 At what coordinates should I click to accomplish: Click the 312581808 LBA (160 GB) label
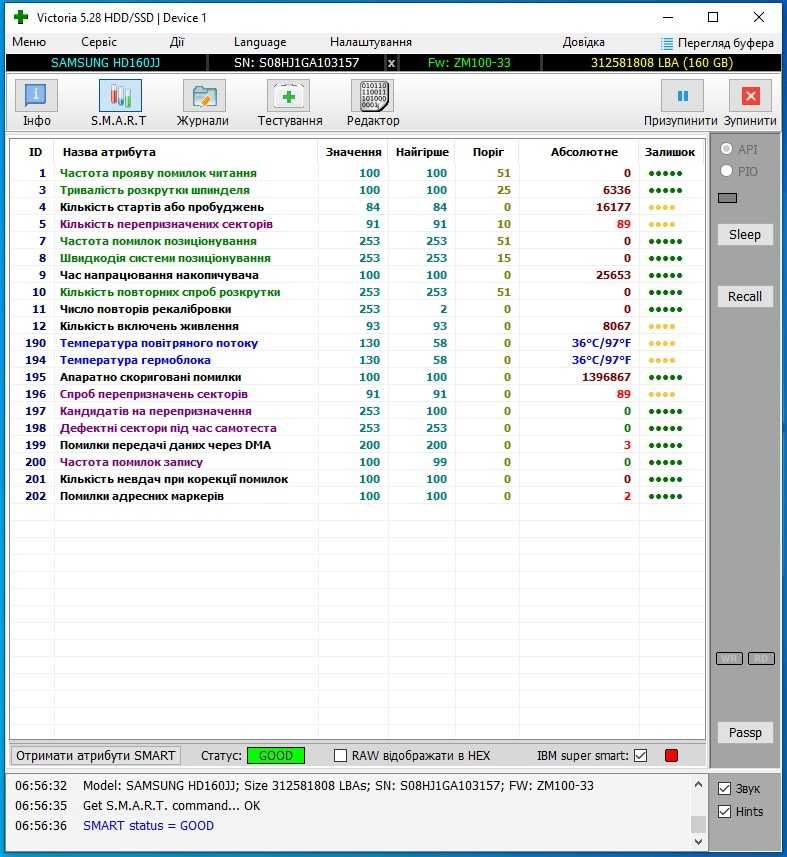point(662,63)
